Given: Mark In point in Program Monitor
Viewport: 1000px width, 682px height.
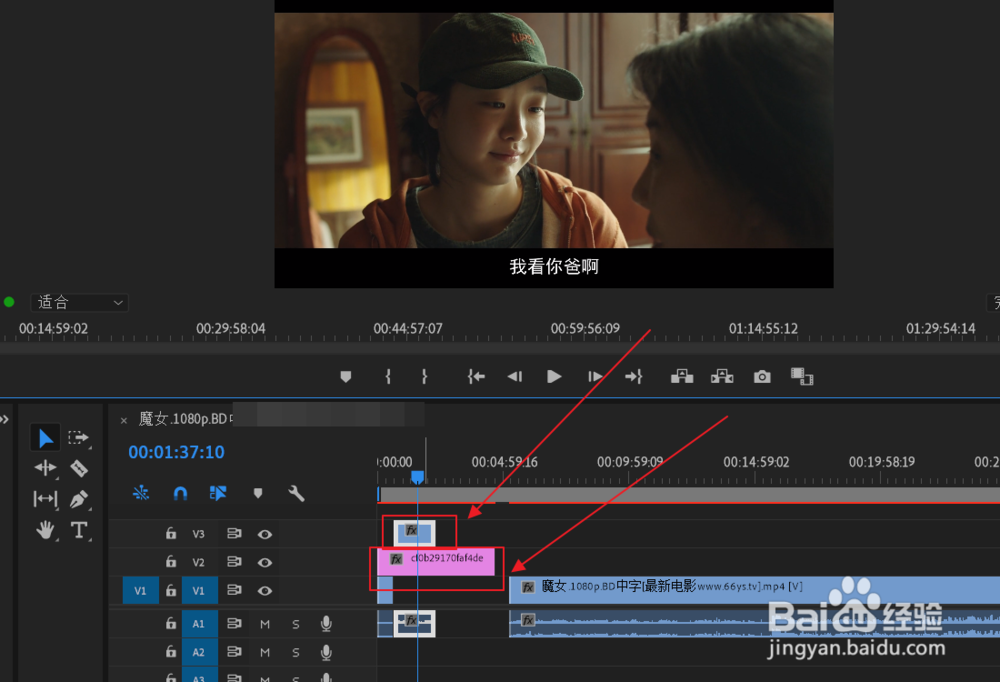Looking at the screenshot, I should pos(388,377).
